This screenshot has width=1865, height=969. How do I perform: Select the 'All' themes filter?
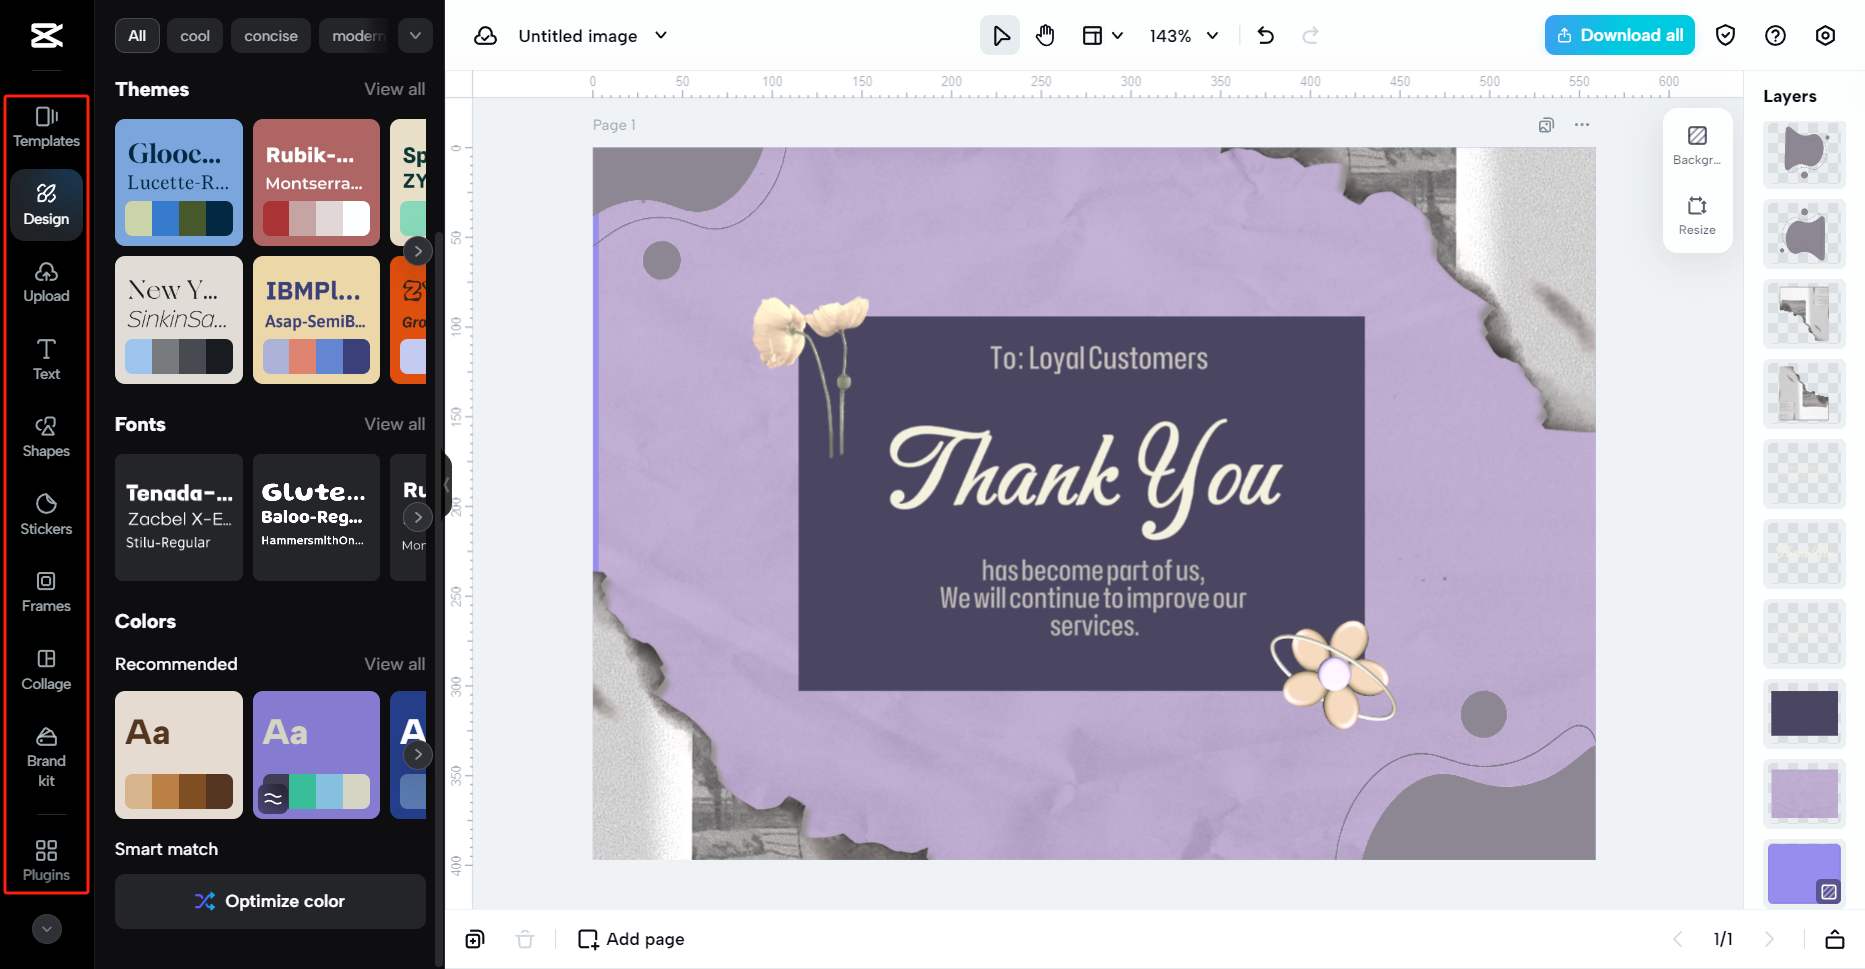(136, 35)
